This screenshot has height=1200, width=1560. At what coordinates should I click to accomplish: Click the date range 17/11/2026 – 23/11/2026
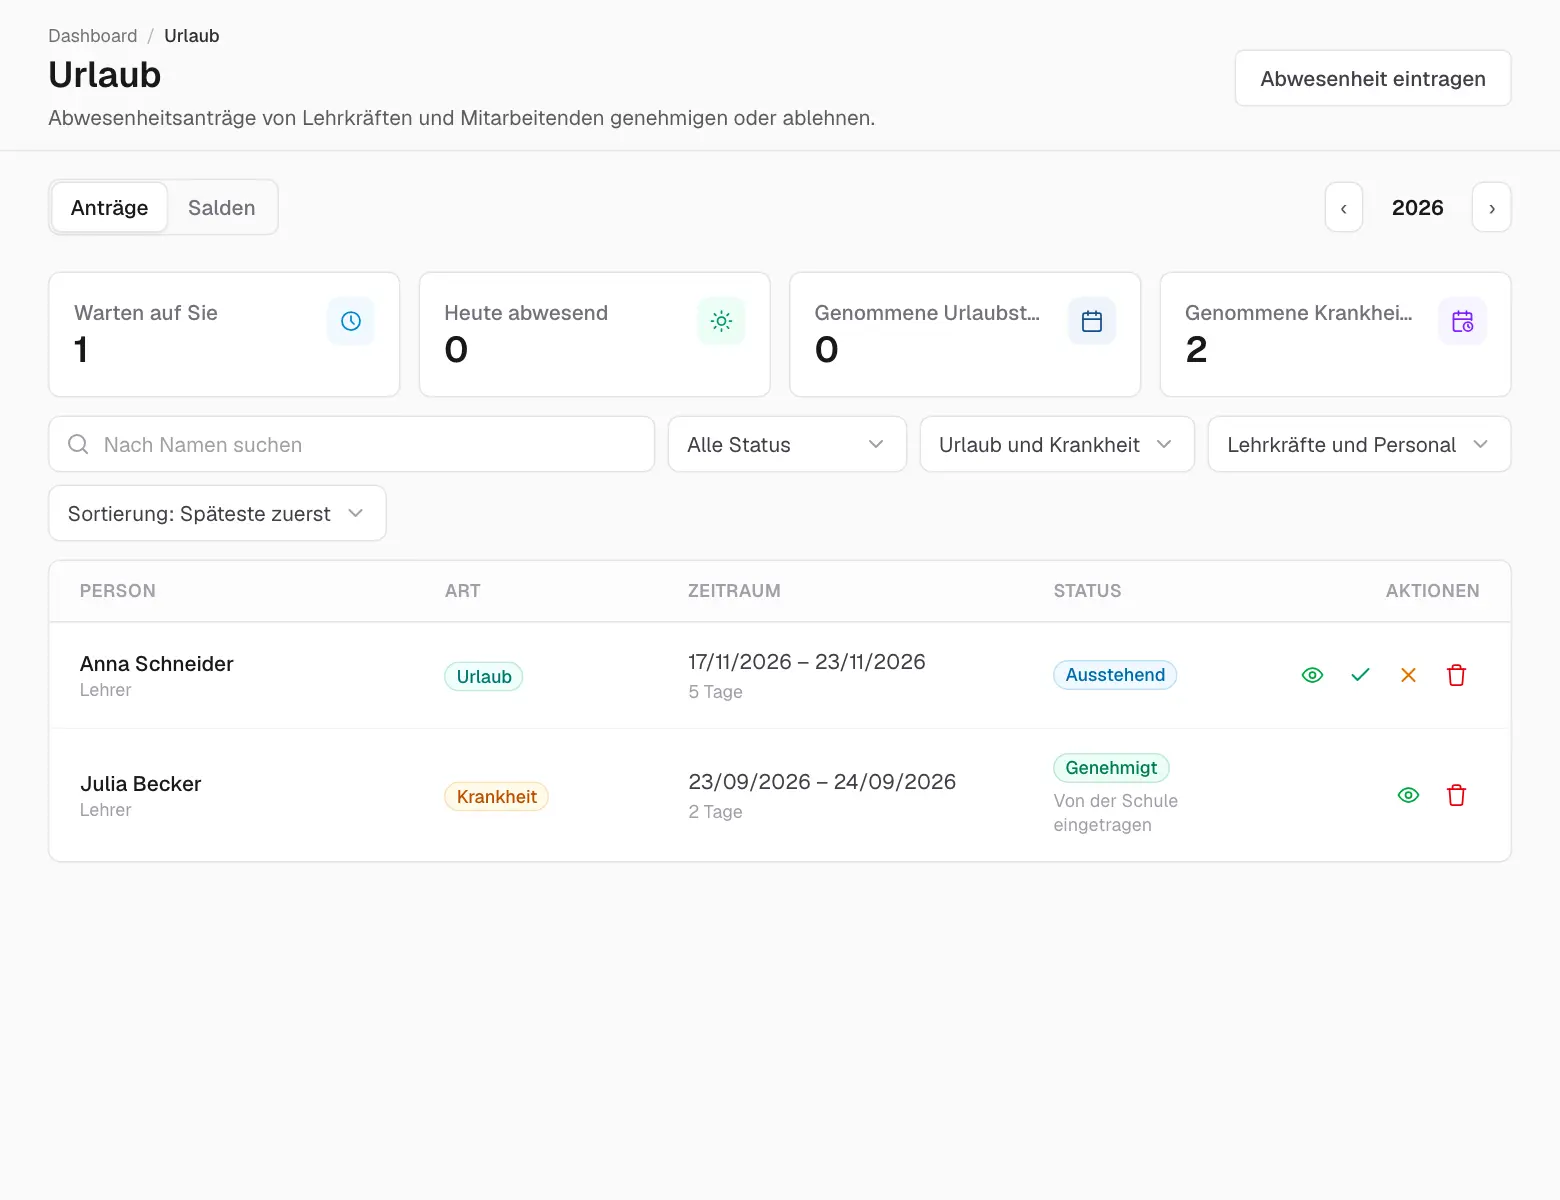(807, 662)
